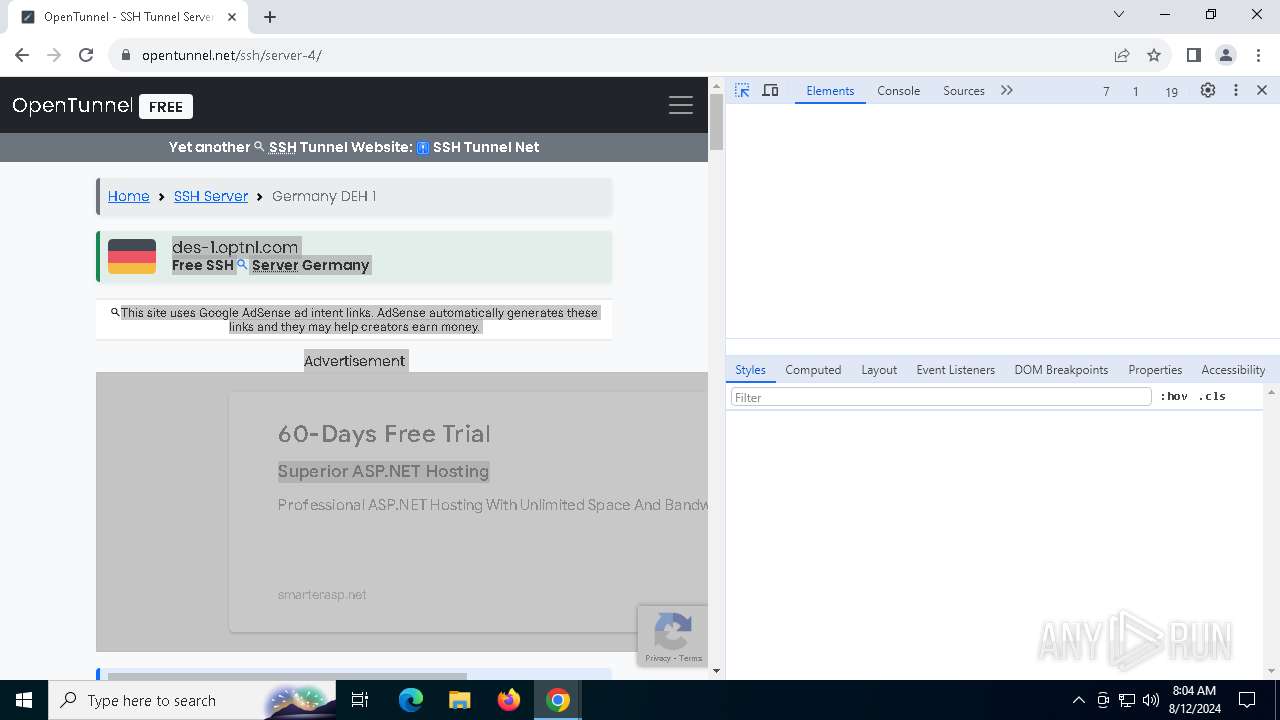Screen dimensions: 1280x720
Task: Click the Type here to search box
Action: click(x=190, y=700)
